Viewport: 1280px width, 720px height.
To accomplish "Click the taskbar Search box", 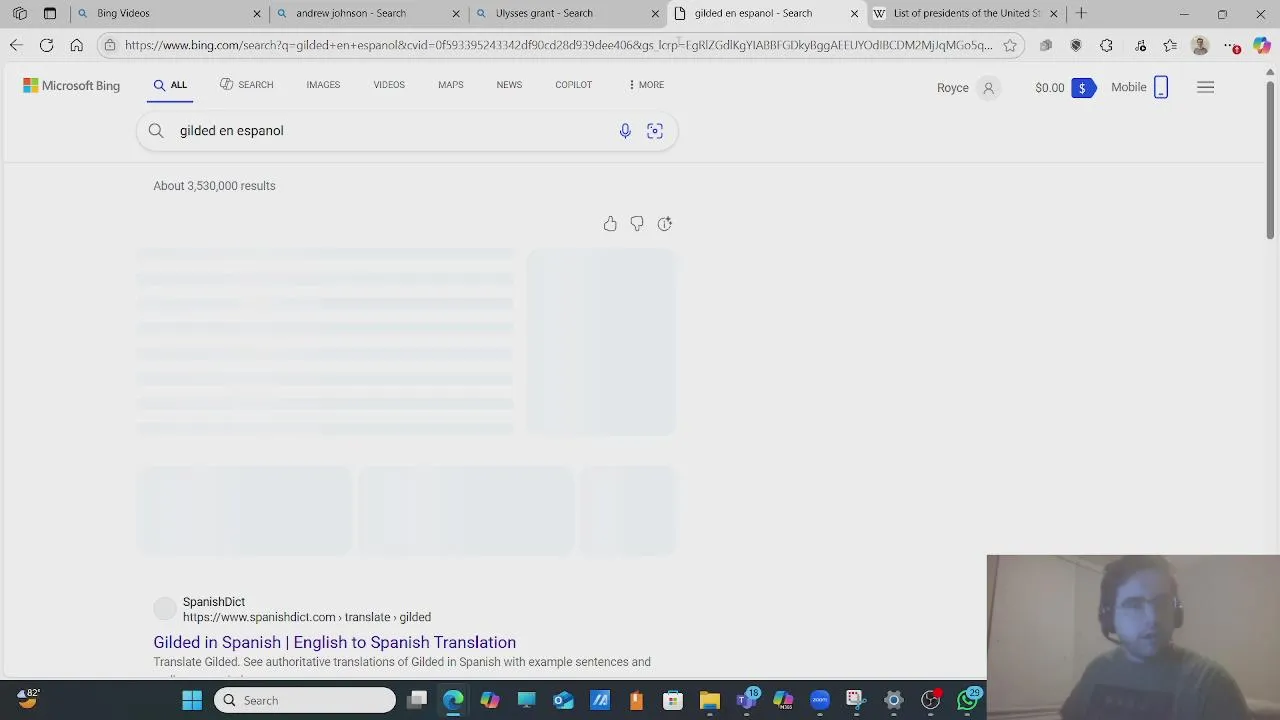I will point(305,700).
